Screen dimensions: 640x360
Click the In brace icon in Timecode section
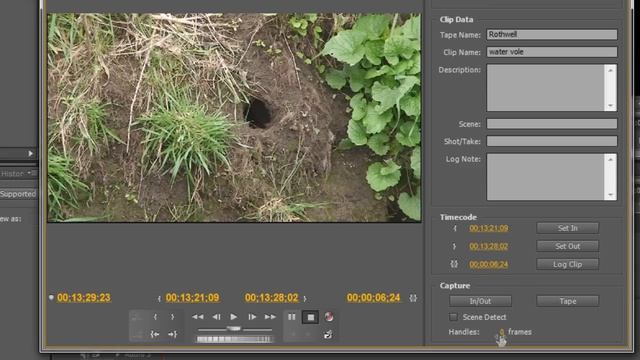click(x=455, y=229)
